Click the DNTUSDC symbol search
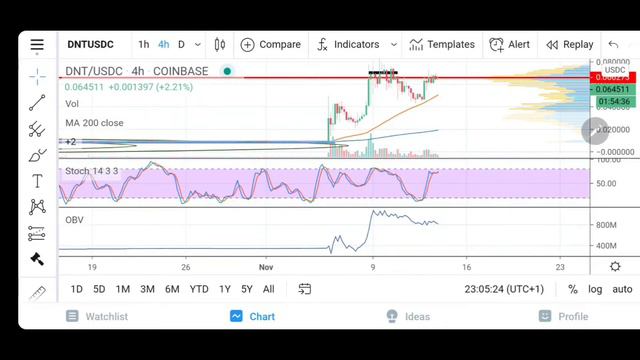The image size is (640, 360). pyautogui.click(x=91, y=44)
